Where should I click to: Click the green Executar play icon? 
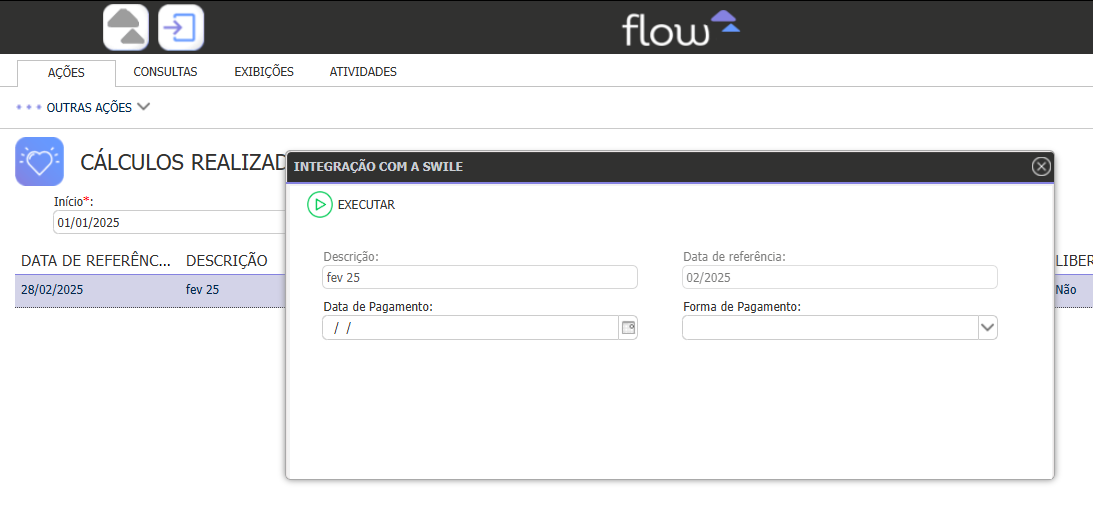coord(319,205)
